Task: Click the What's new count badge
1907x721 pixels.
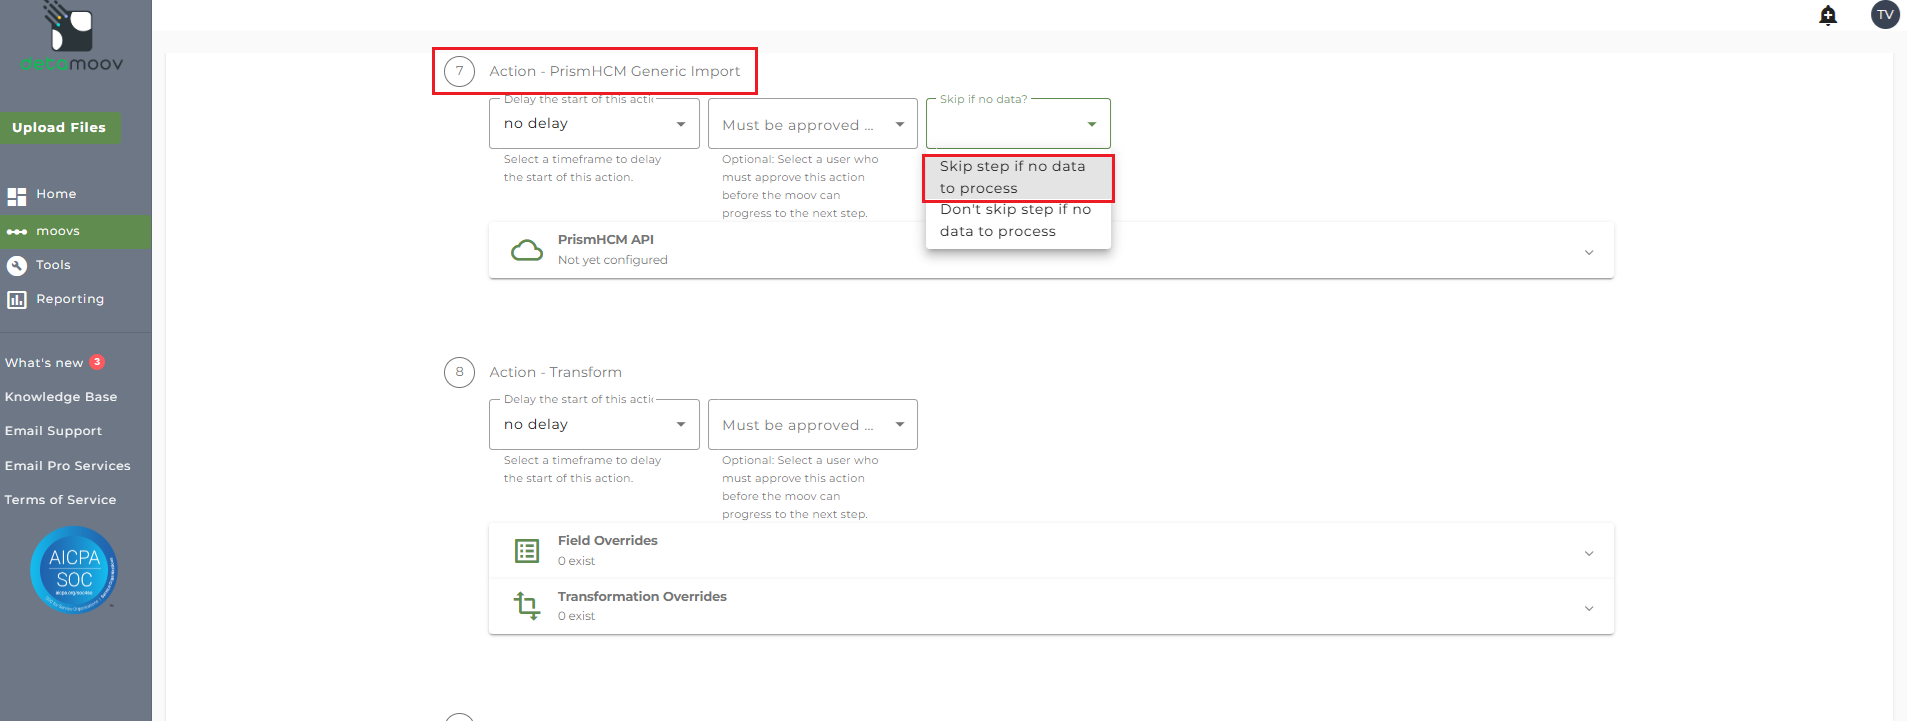Action: 97,362
